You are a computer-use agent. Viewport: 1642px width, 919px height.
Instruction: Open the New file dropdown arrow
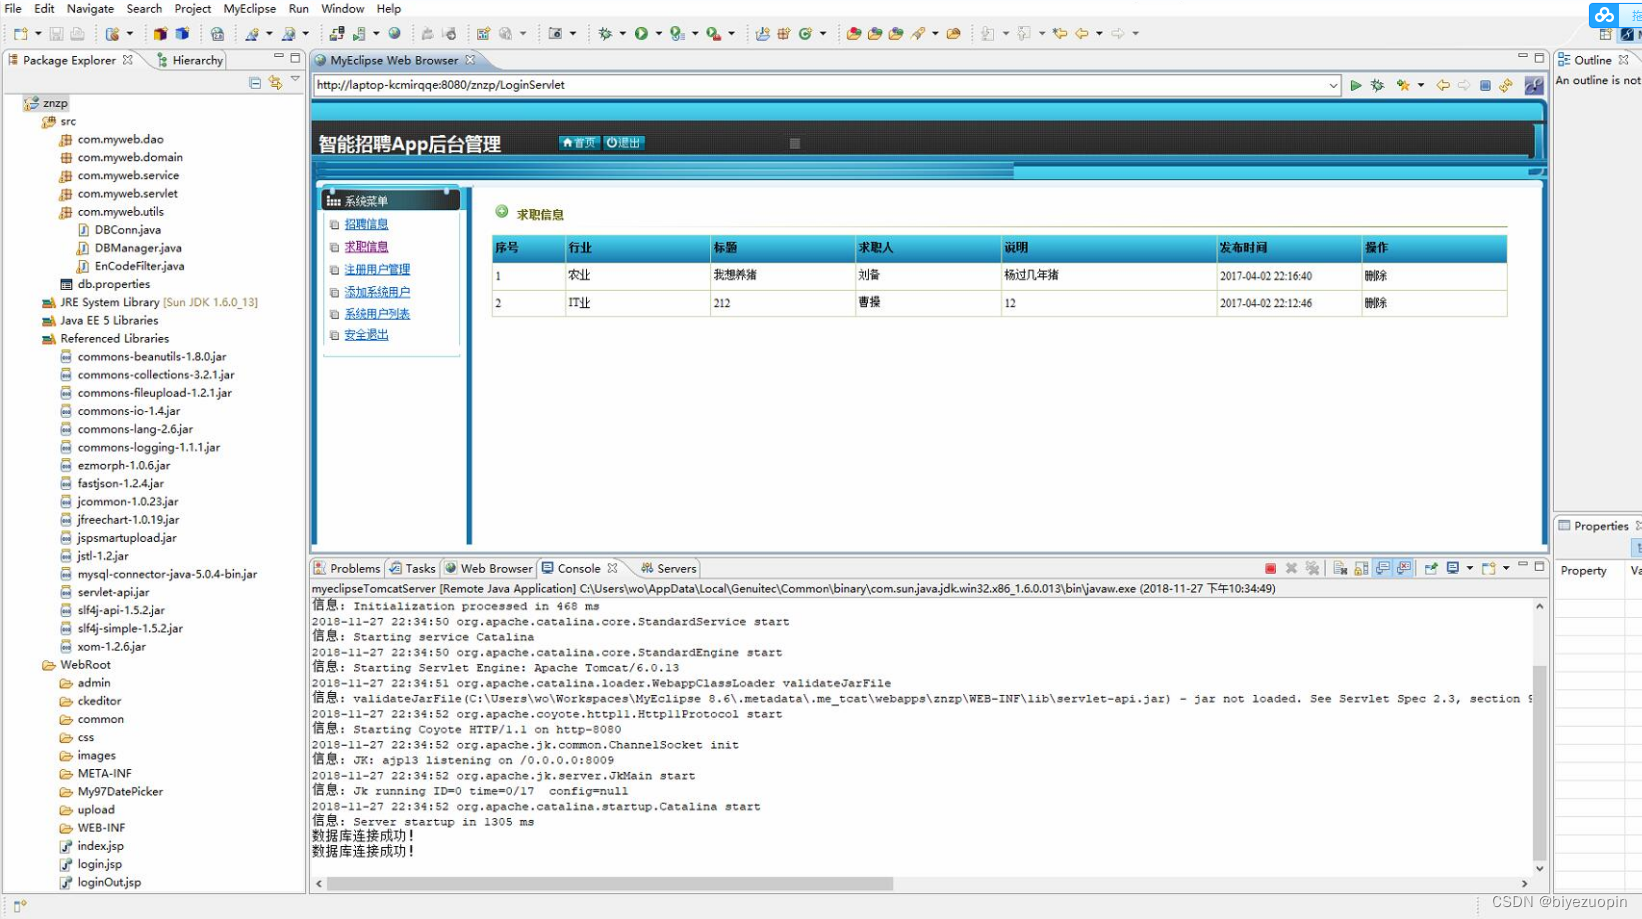(40, 33)
